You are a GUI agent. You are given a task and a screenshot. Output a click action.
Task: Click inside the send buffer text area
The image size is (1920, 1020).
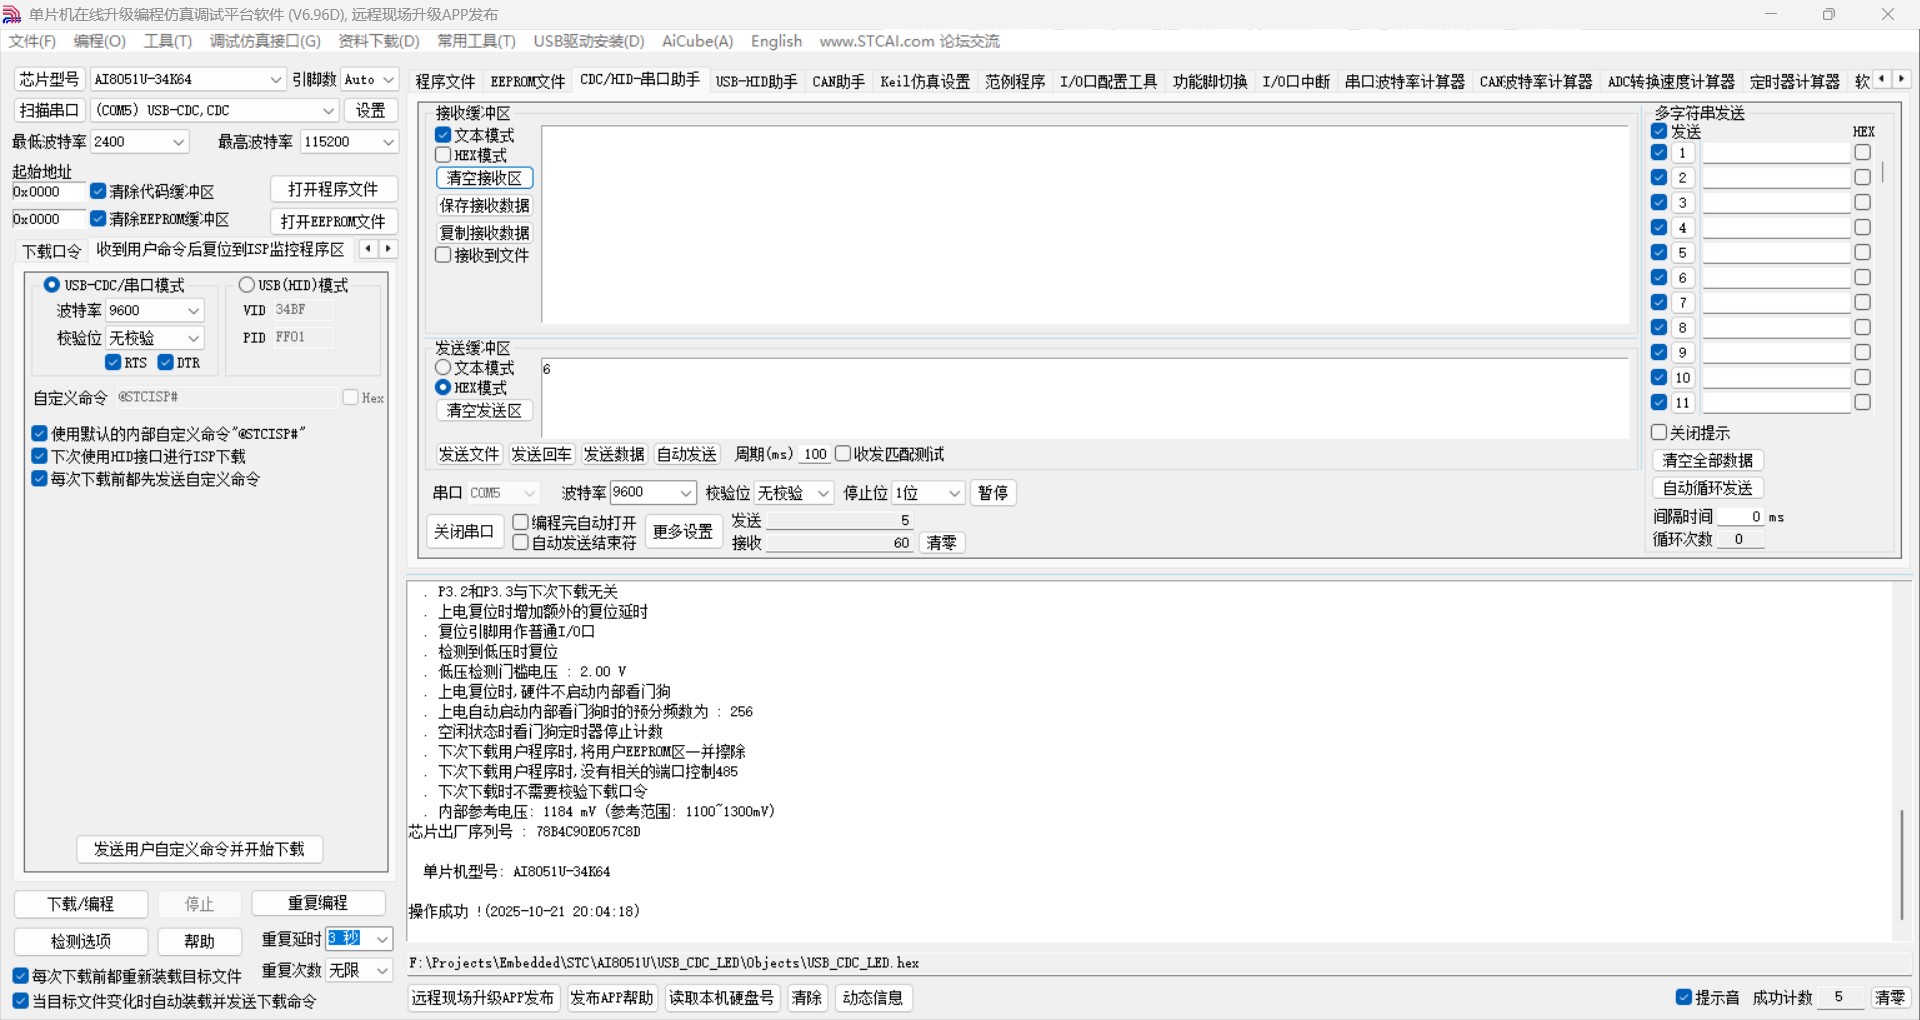pos(1085,398)
